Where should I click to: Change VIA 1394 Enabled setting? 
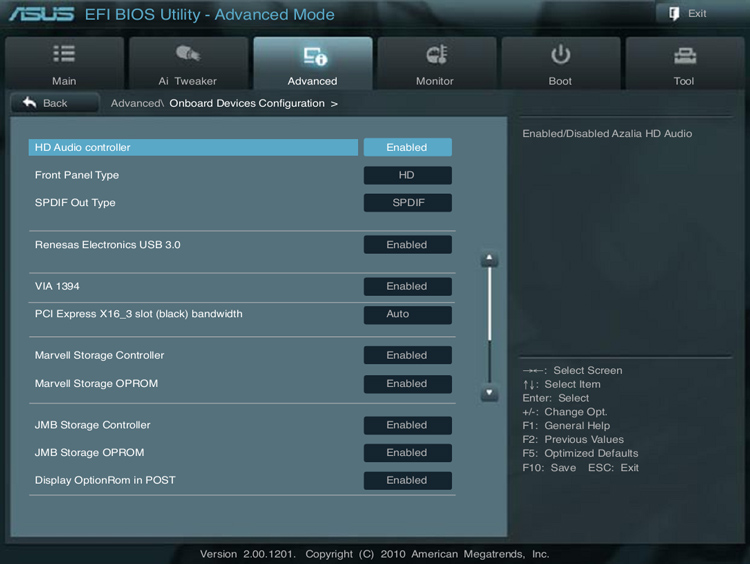coord(408,287)
